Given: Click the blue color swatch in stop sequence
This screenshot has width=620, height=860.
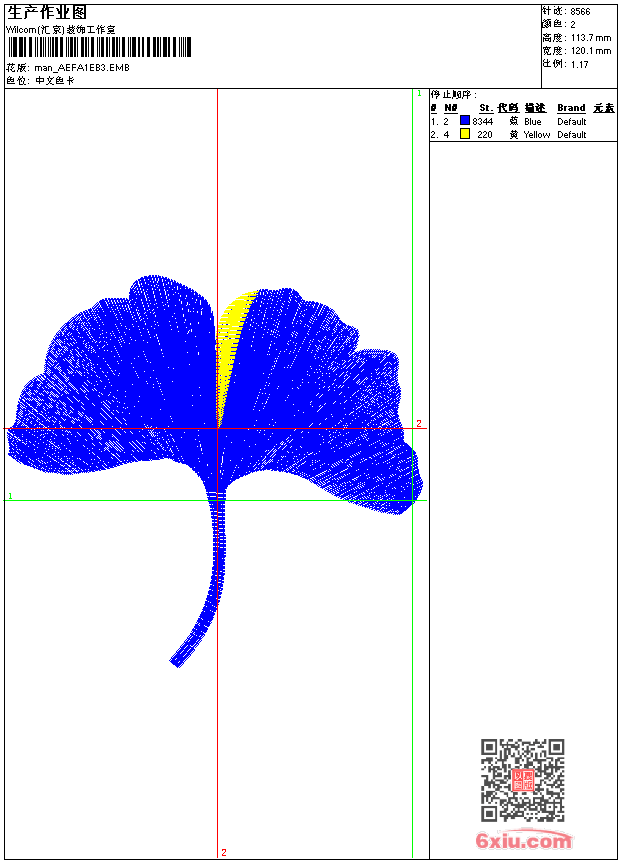Looking at the screenshot, I should click(465, 121).
